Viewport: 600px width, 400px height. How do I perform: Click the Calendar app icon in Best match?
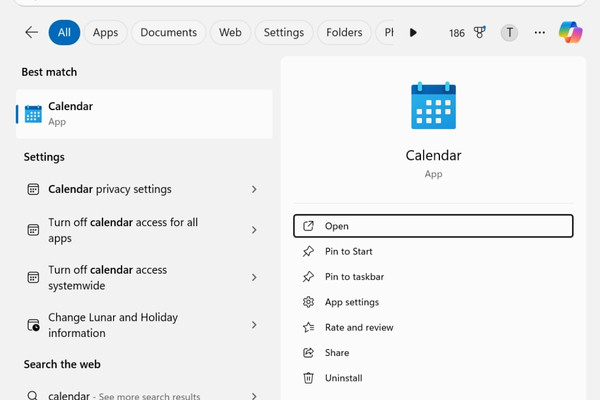pyautogui.click(x=33, y=114)
